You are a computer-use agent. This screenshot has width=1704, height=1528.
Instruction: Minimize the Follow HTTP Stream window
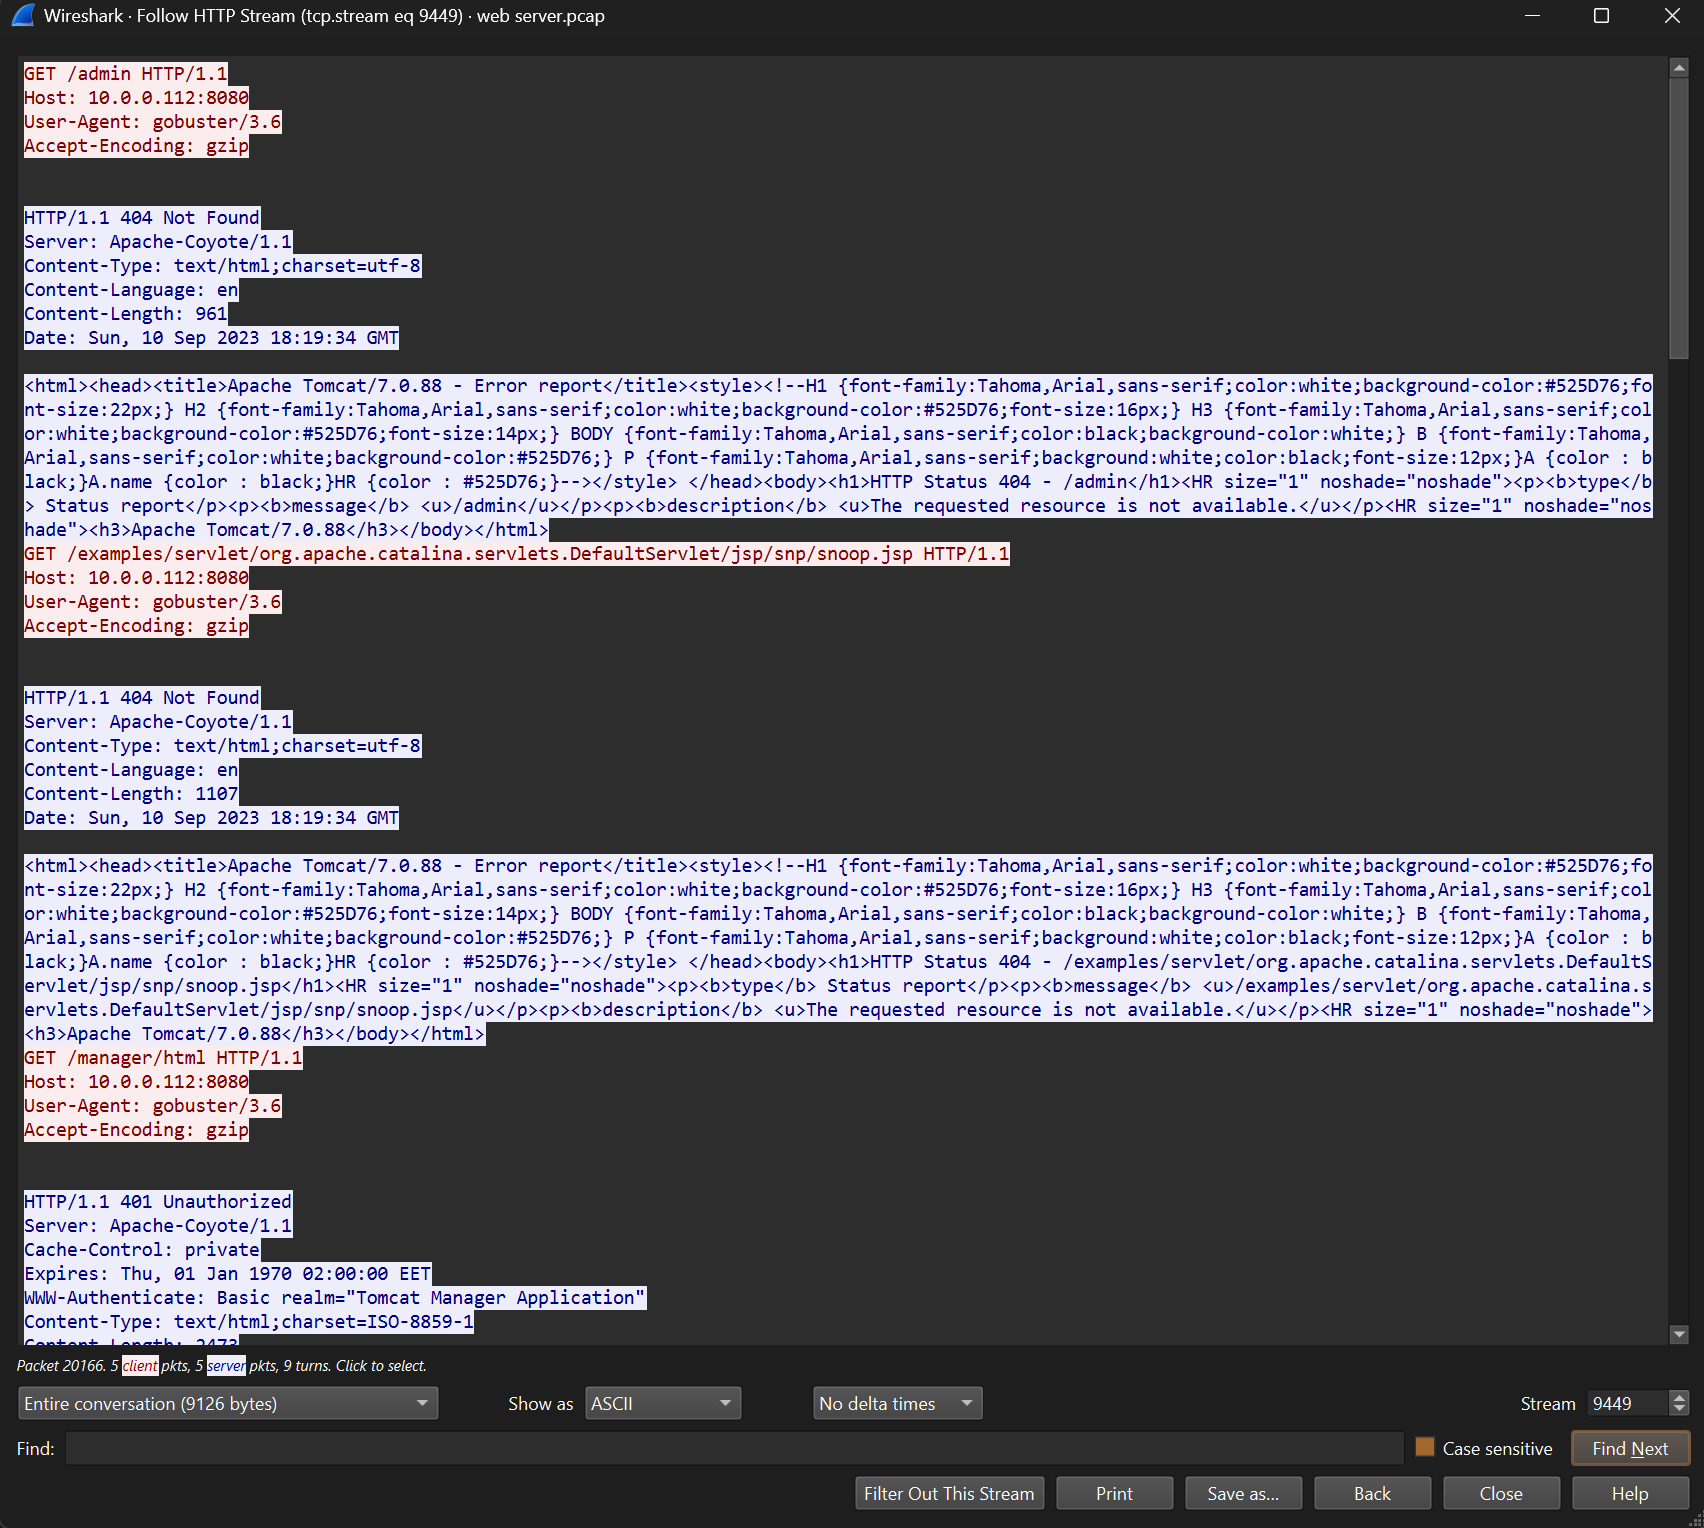pyautogui.click(x=1532, y=16)
